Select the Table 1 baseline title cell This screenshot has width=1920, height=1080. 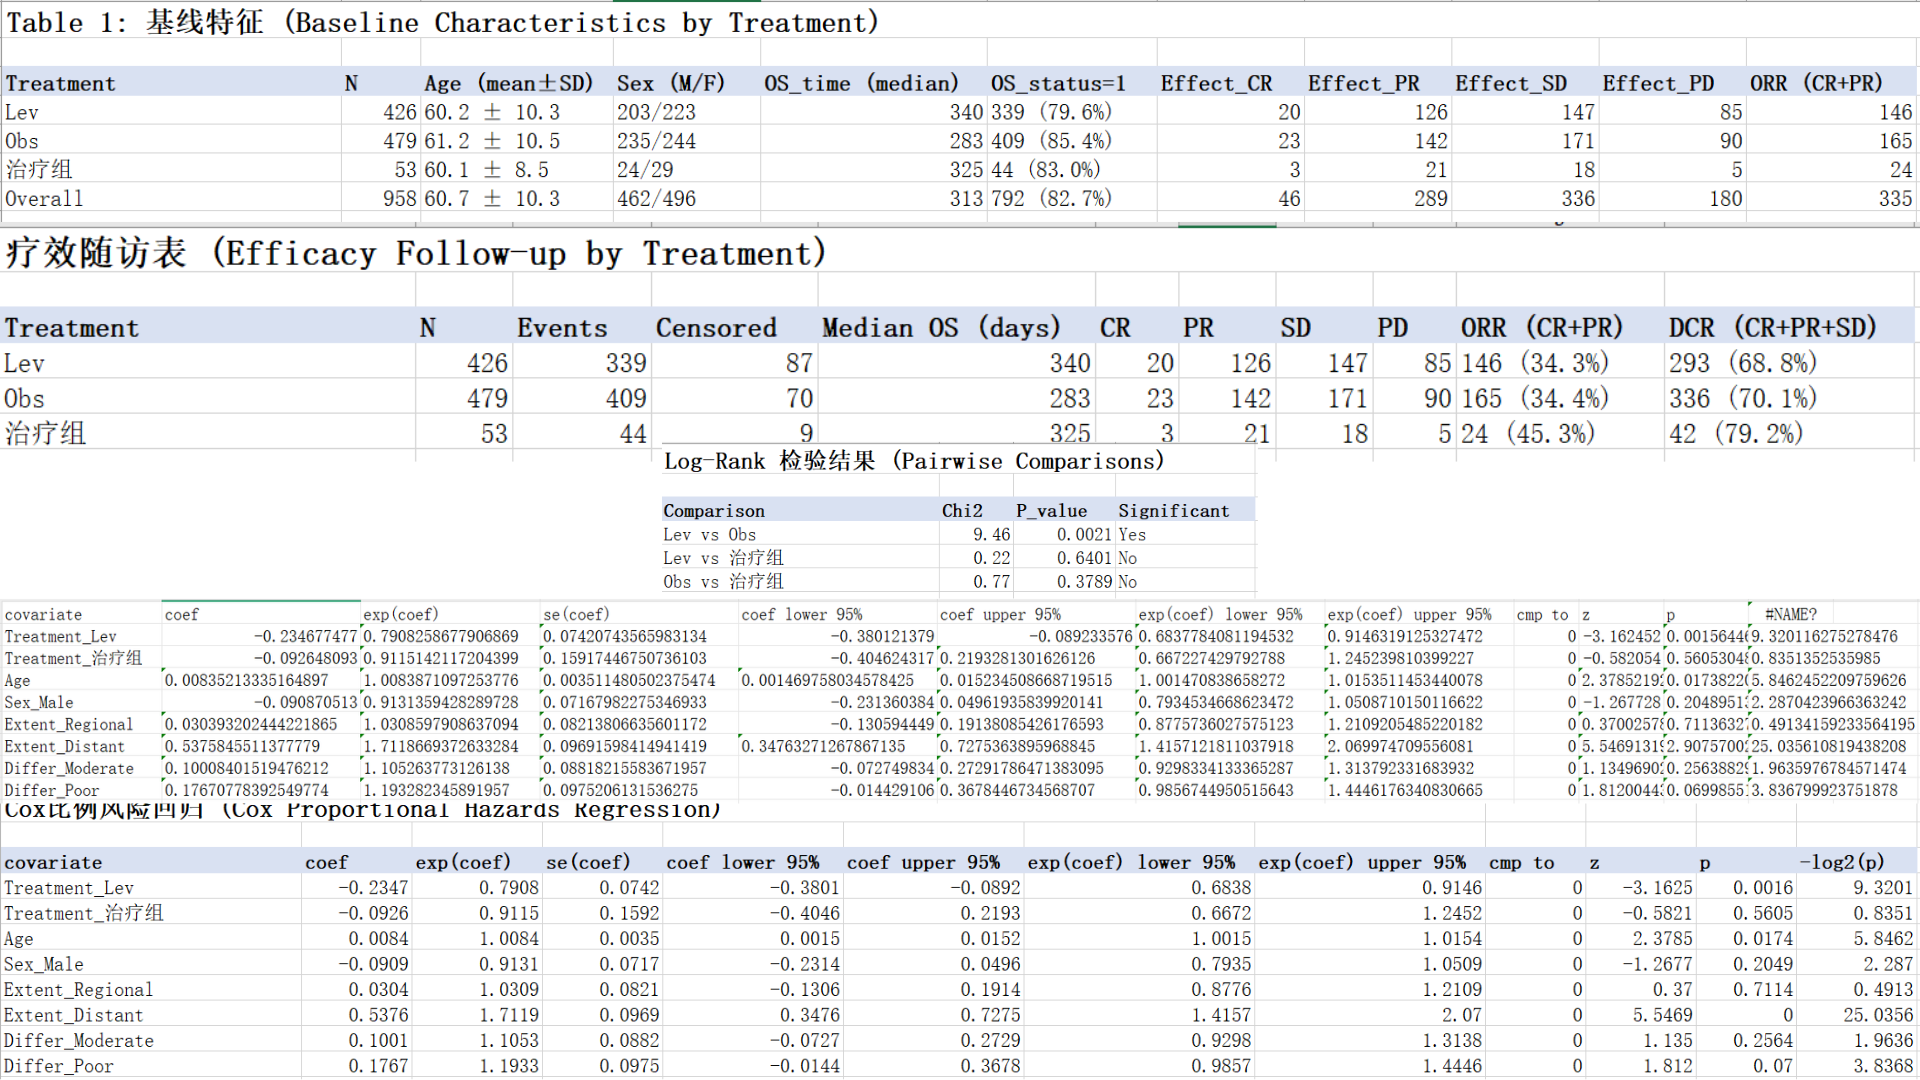[442, 22]
